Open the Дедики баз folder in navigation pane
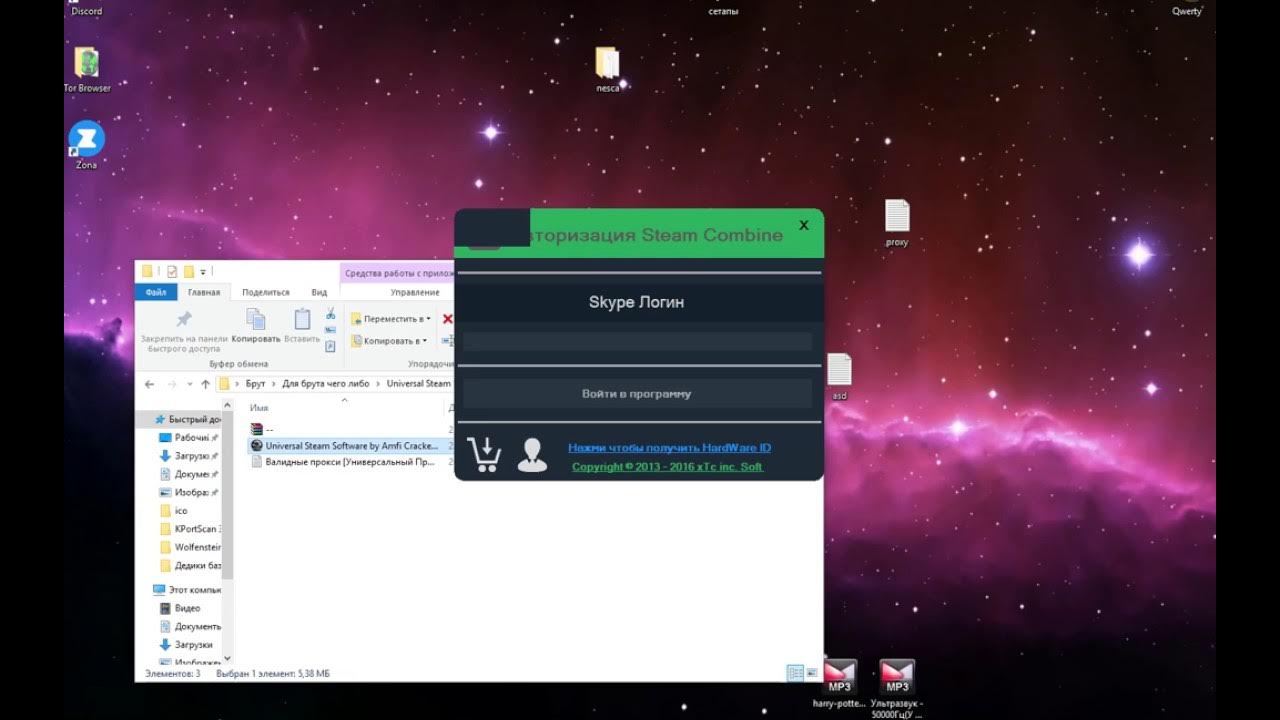Viewport: 1280px width, 720px height. point(190,565)
